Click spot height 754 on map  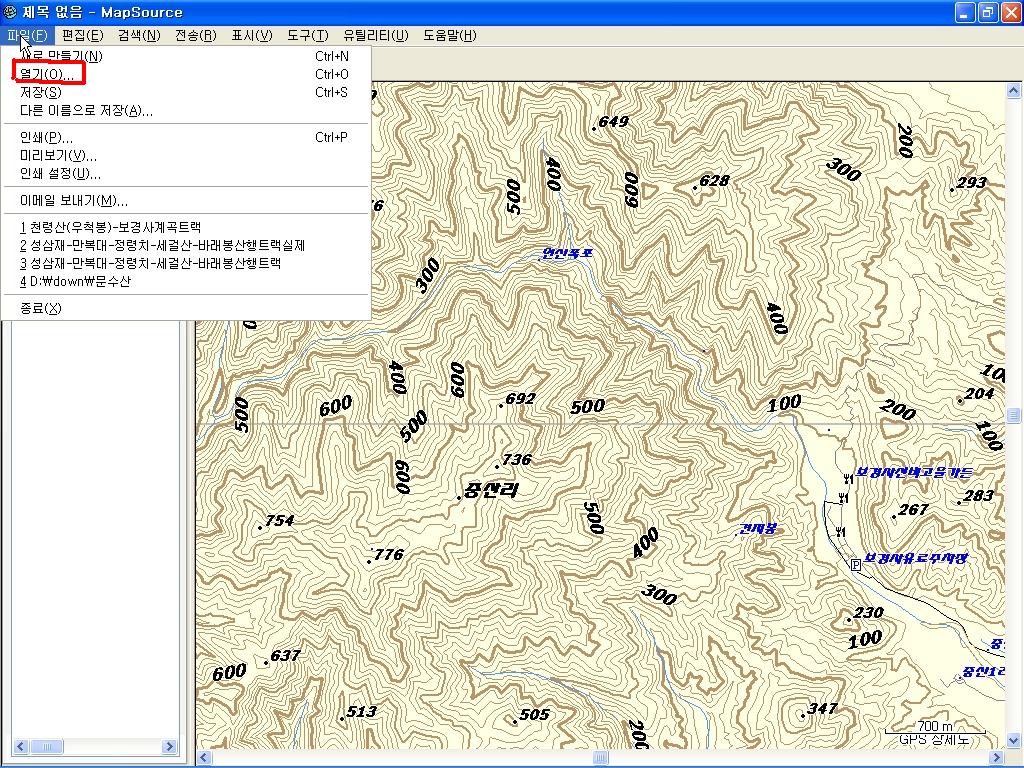click(279, 520)
